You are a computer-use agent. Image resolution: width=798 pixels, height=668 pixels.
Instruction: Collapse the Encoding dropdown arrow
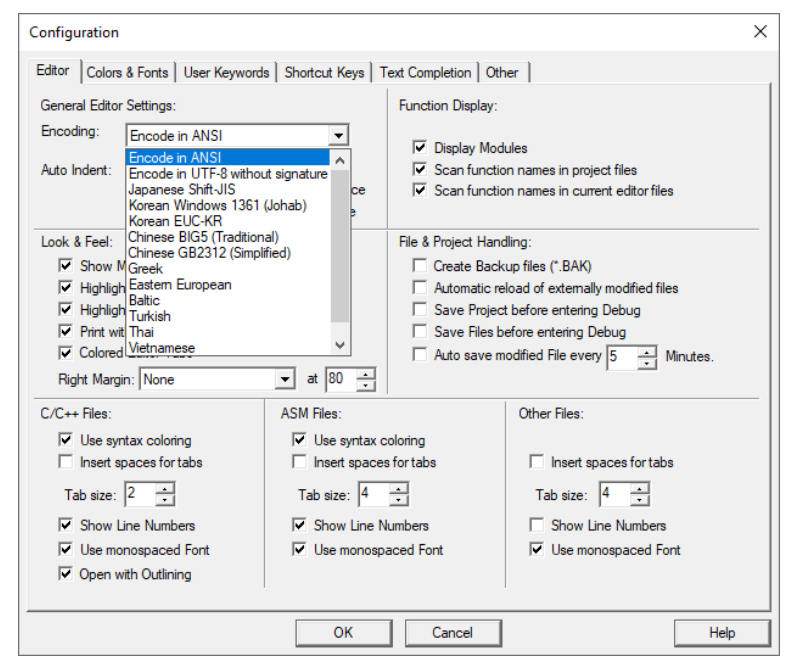[x=338, y=136]
